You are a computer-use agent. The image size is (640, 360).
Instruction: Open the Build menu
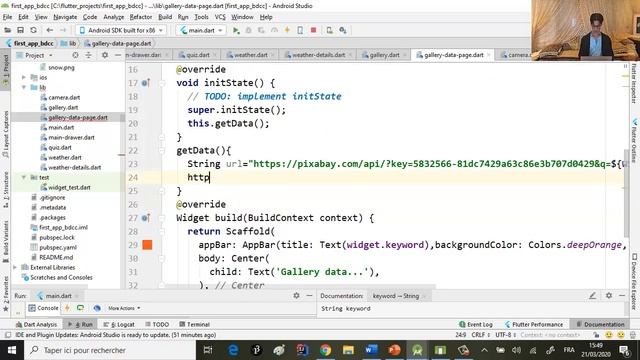tap(165, 17)
